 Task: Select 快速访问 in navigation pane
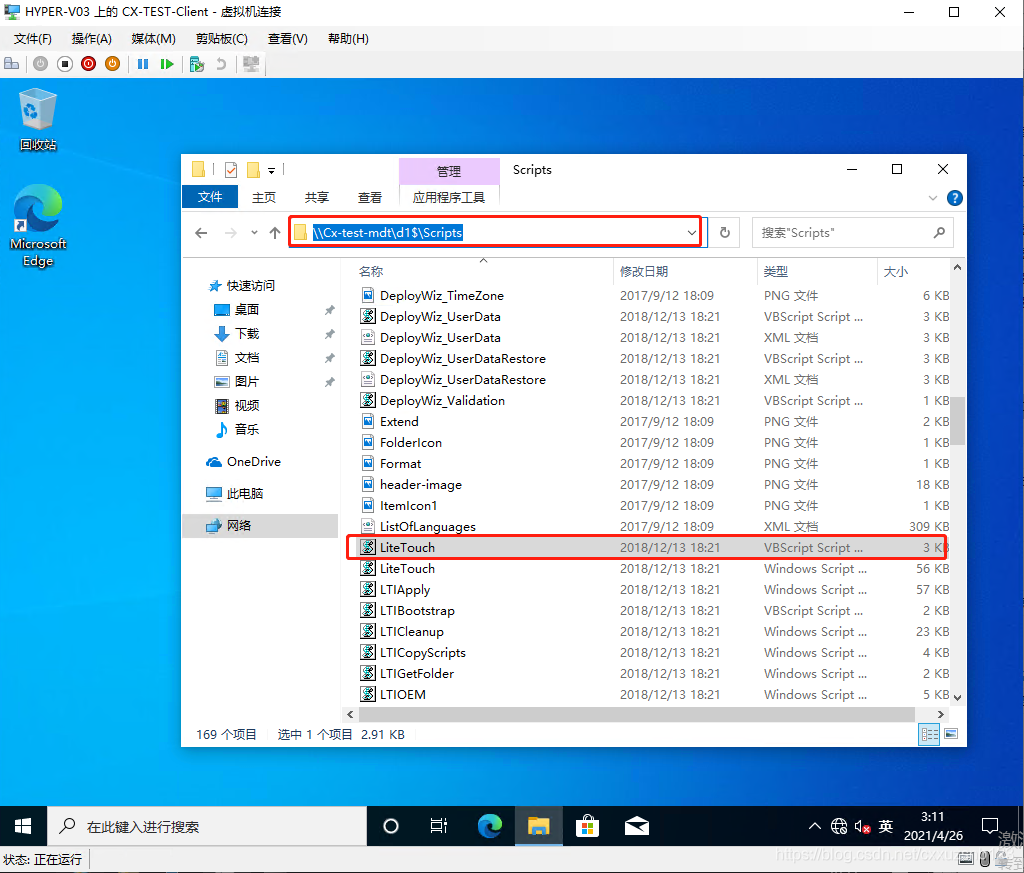[250, 285]
